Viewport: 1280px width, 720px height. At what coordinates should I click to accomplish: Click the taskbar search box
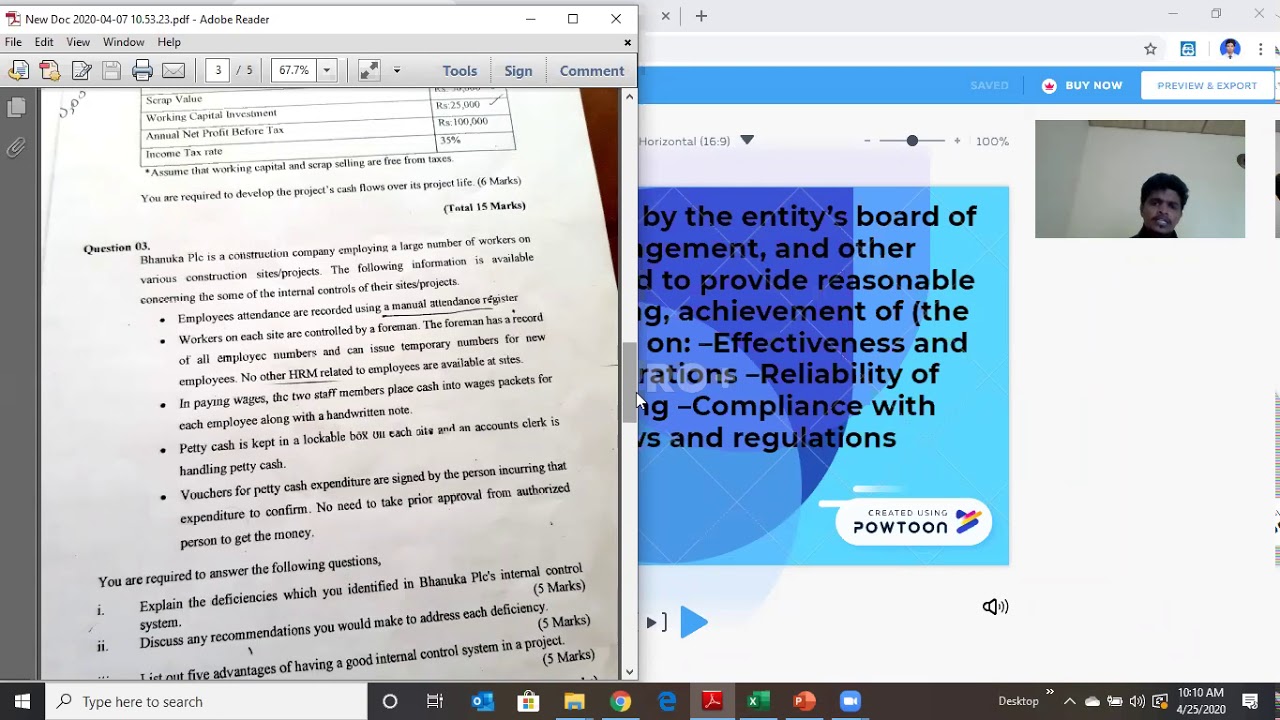207,701
